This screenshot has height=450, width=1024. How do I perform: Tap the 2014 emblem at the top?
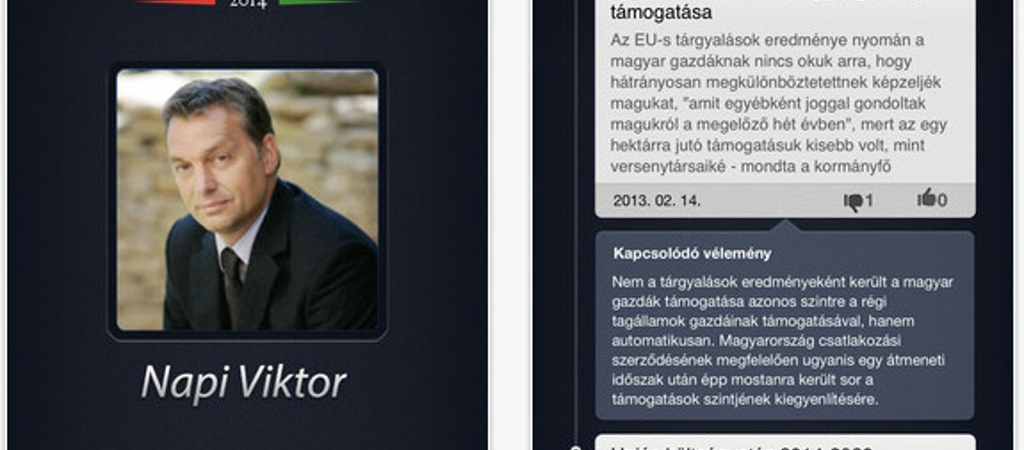[248, 4]
